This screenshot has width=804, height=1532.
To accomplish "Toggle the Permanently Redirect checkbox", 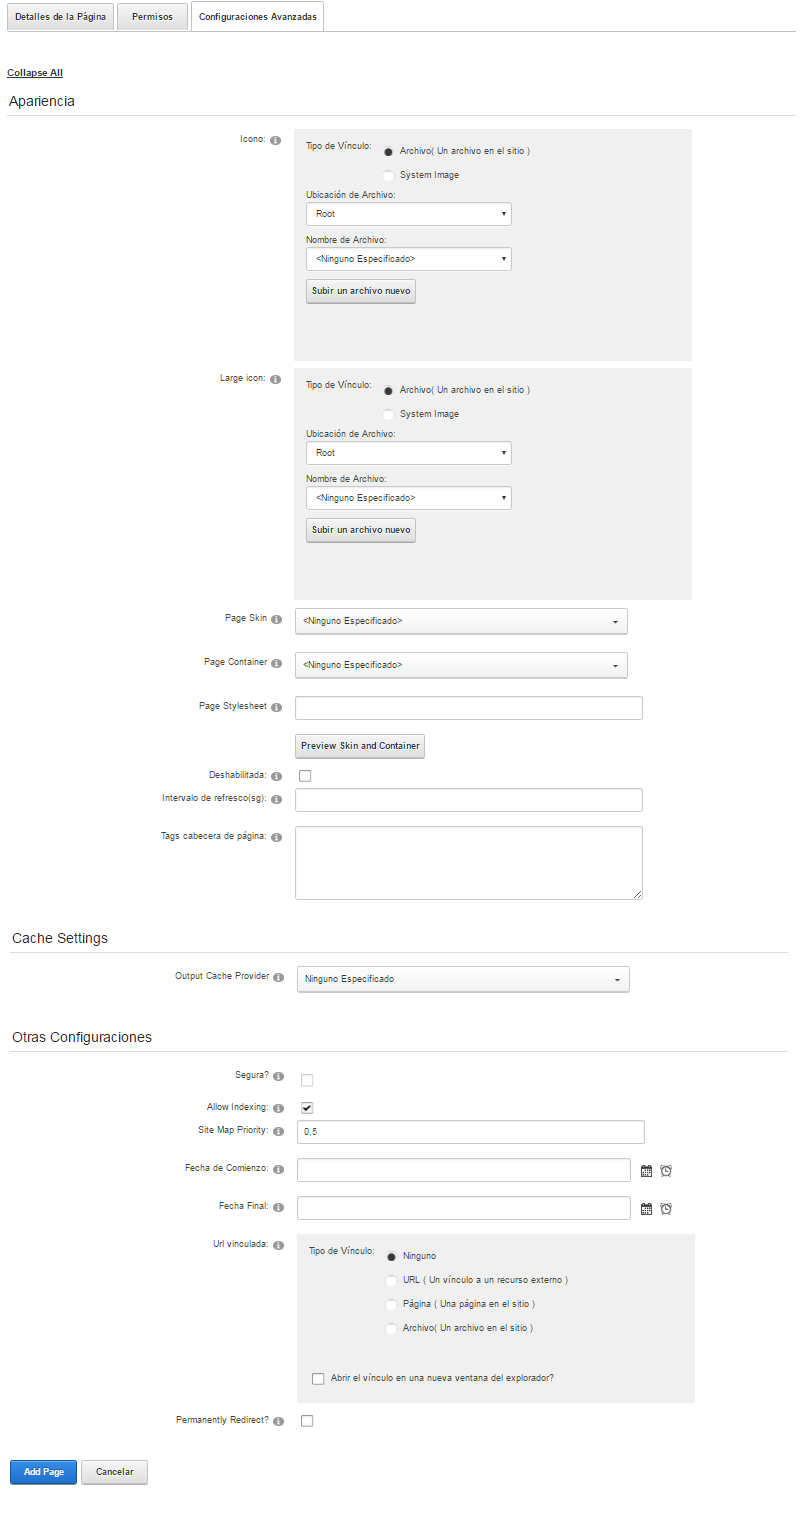I will (x=307, y=1421).
